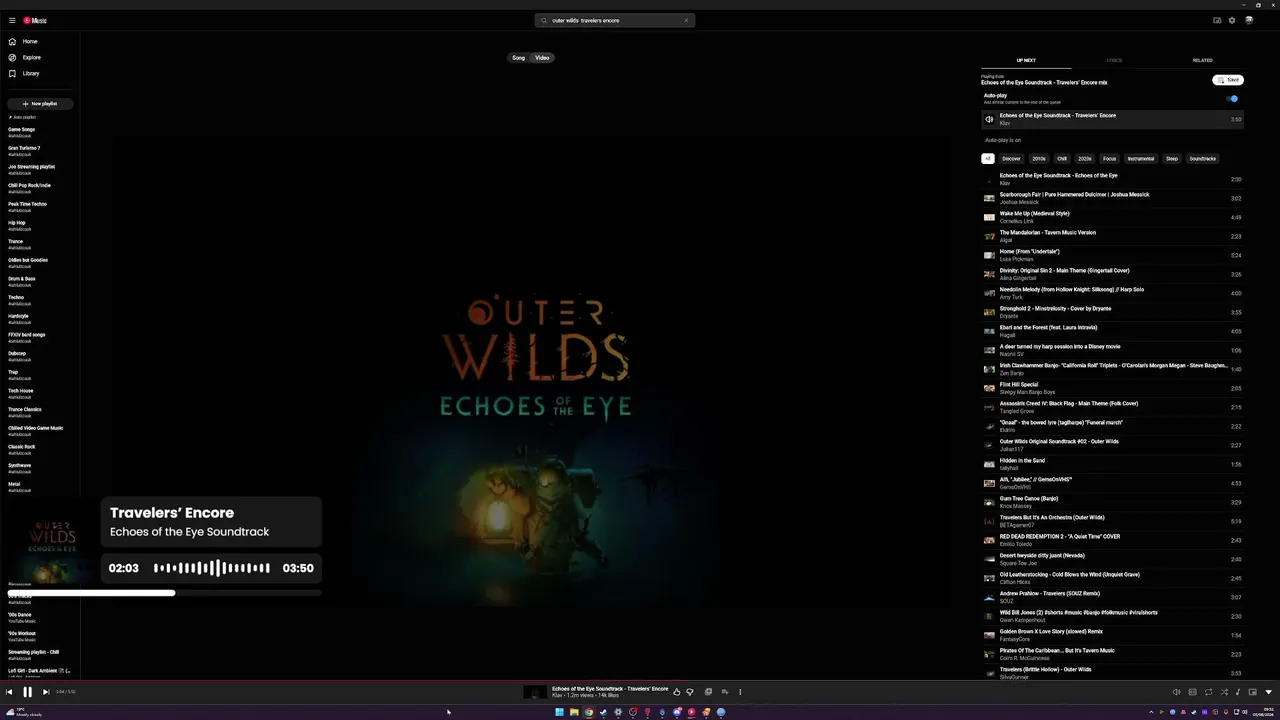Screen dimensions: 1280x720
Task: Skip to previous track
Action: tap(9, 692)
